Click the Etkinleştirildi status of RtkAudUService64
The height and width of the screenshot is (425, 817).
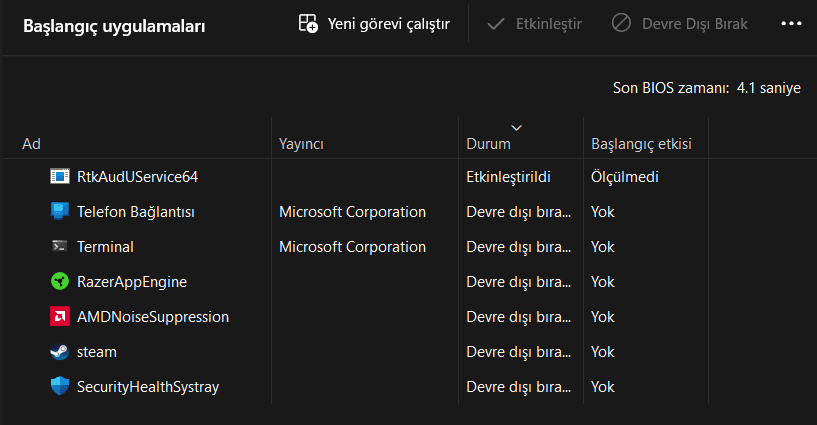click(x=508, y=177)
